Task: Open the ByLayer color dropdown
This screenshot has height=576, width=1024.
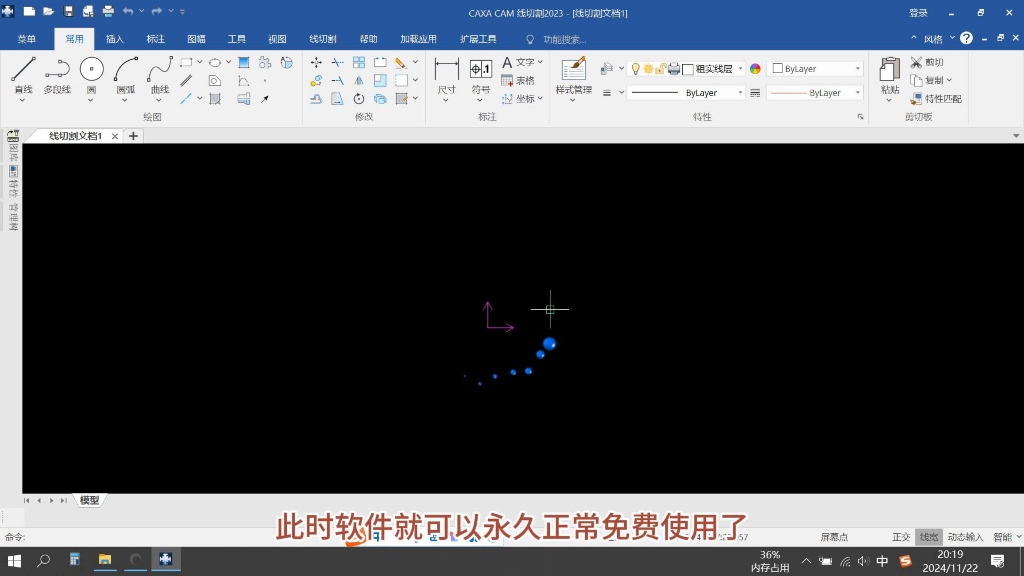Action: tap(858, 69)
